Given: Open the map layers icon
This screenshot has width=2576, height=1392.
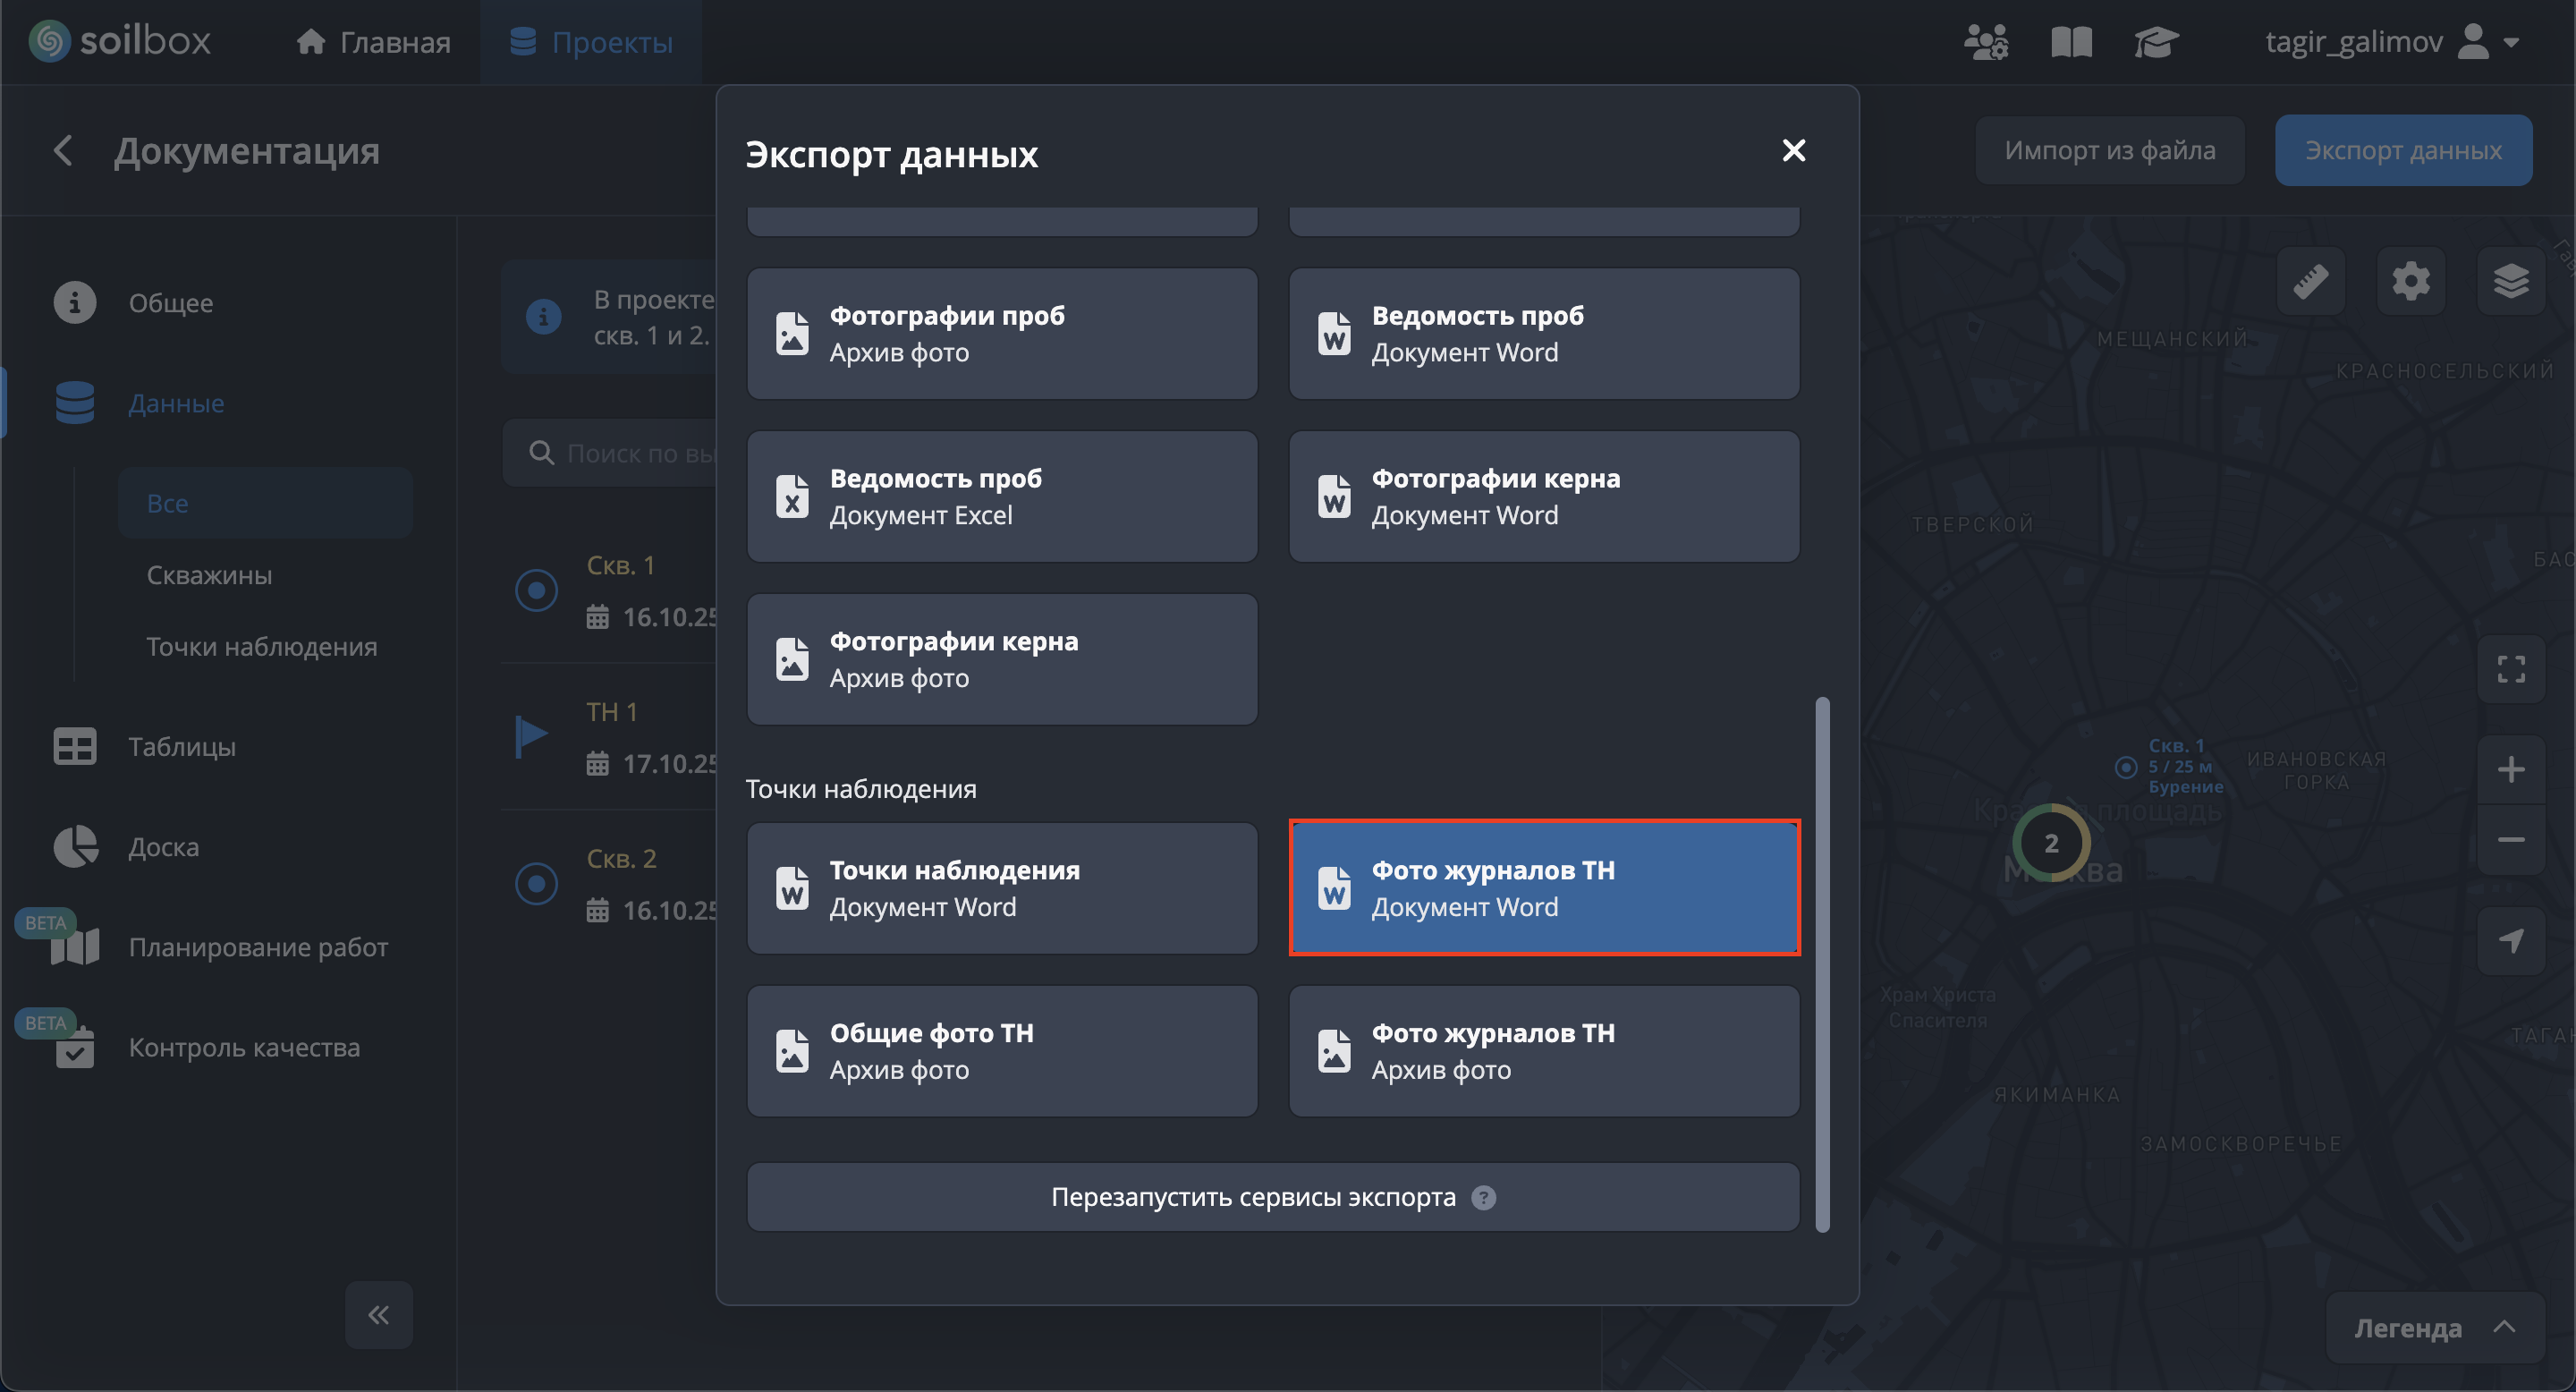Looking at the screenshot, I should pos(2510,281).
